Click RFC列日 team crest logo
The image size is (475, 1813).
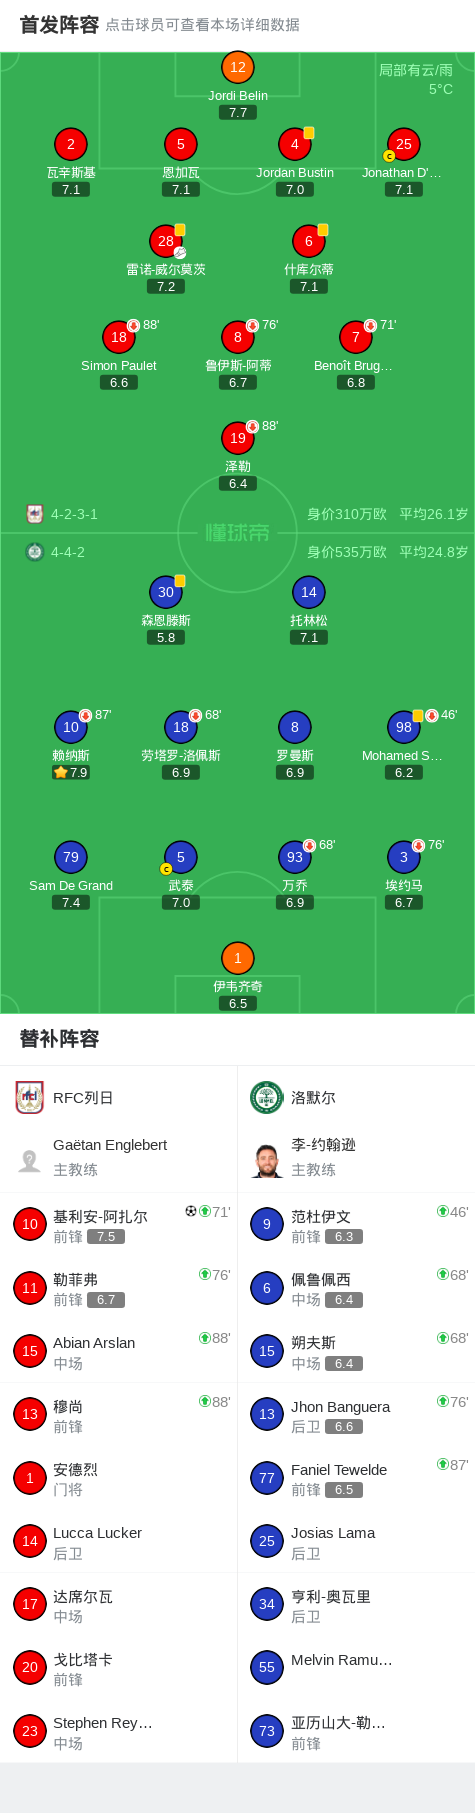point(30,1097)
